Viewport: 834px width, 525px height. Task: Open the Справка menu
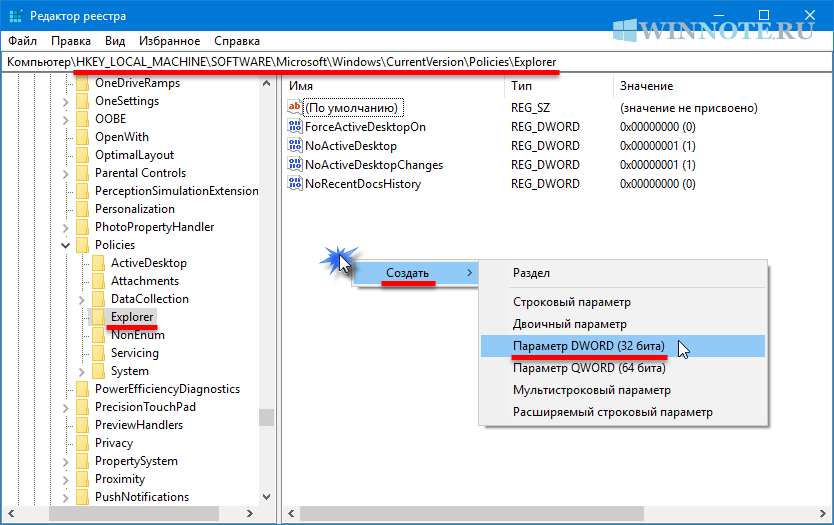(237, 41)
